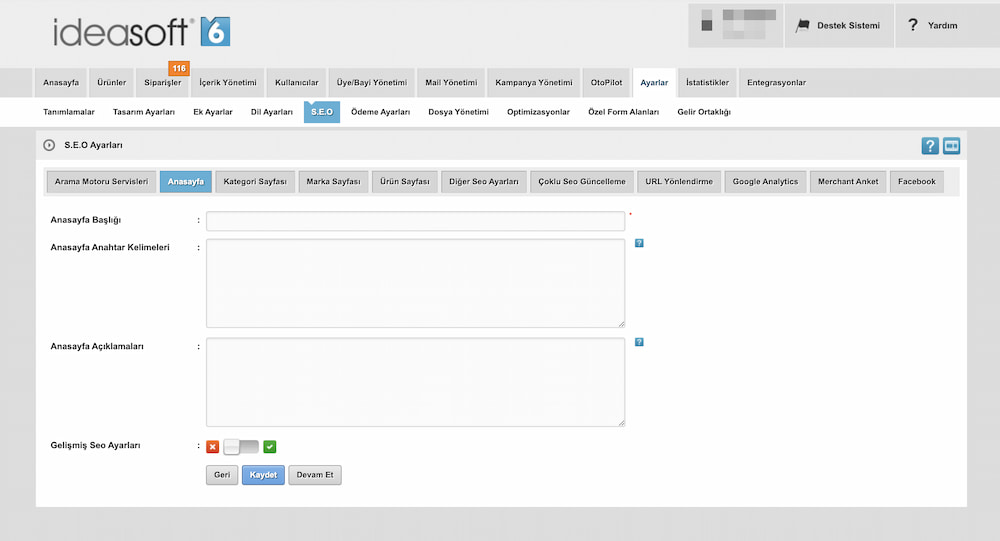Click the Yardım question mark button
This screenshot has height=541, width=1000.
pos(913,26)
